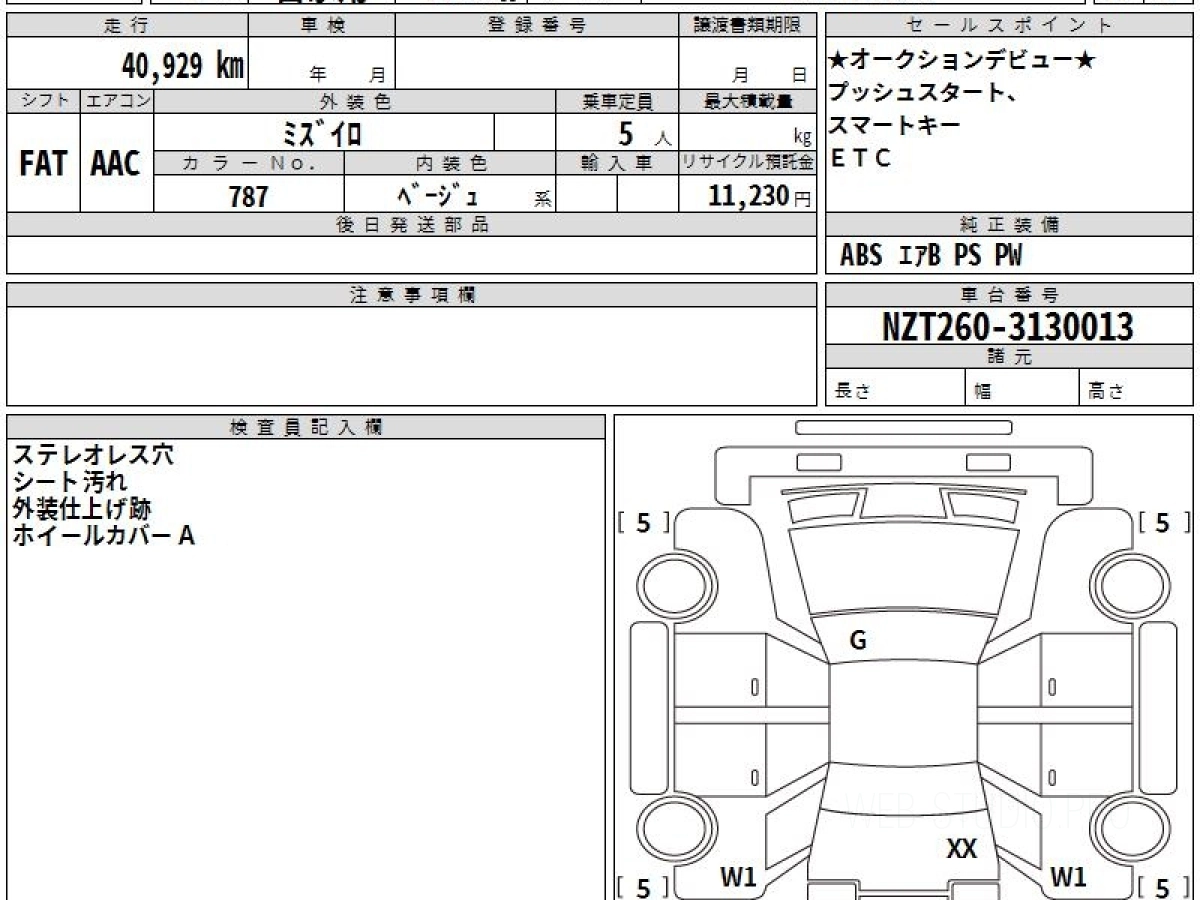1200x900 pixels.
Task: Click the 諸元 header
Action: tap(1009, 357)
